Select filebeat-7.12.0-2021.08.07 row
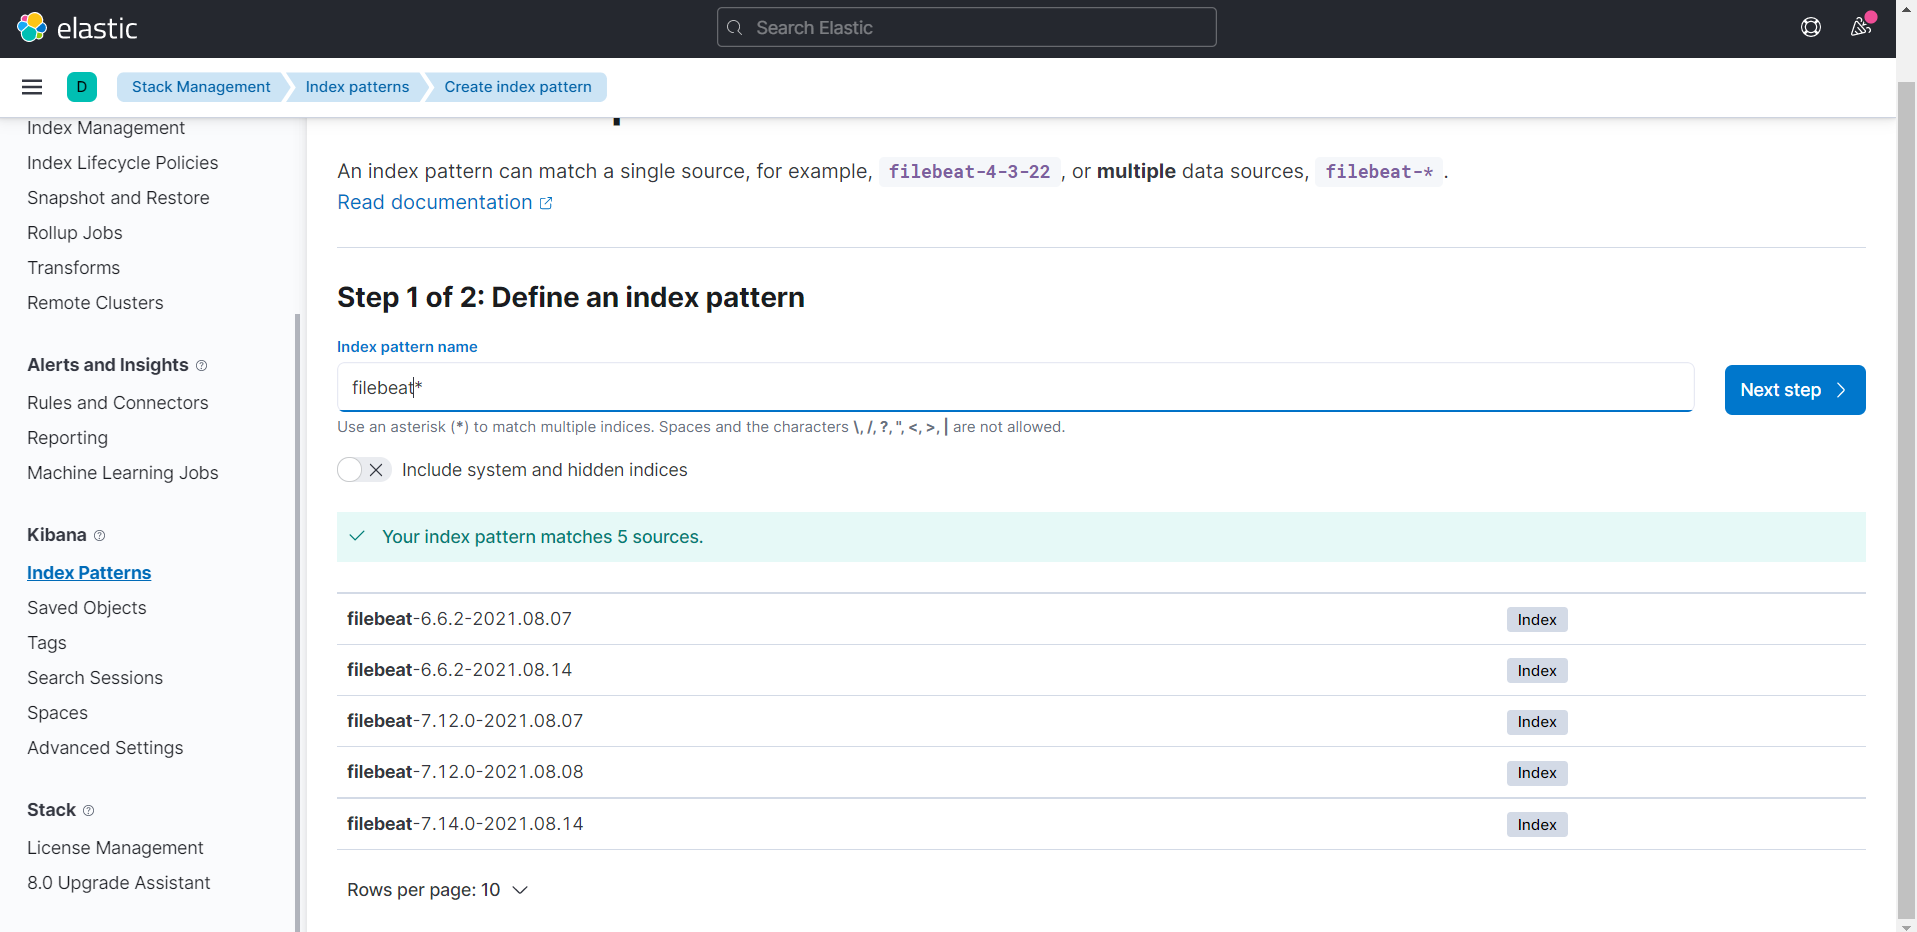Viewport: 1917px width, 932px height. (1101, 721)
